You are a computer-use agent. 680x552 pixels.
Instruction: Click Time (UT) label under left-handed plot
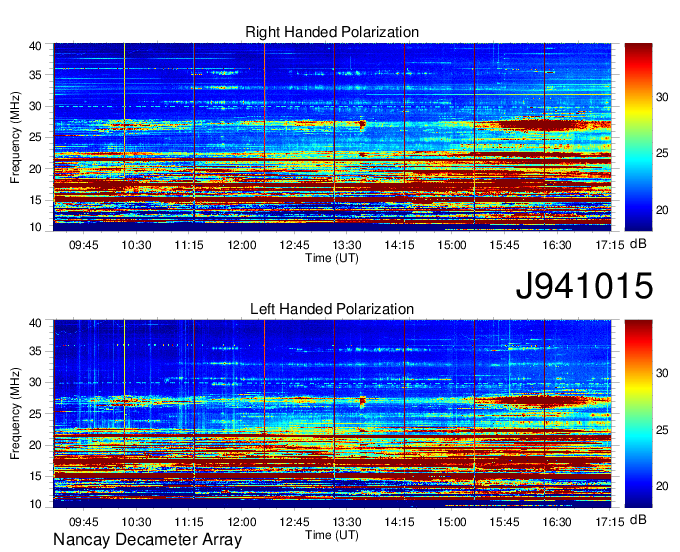coord(332,535)
